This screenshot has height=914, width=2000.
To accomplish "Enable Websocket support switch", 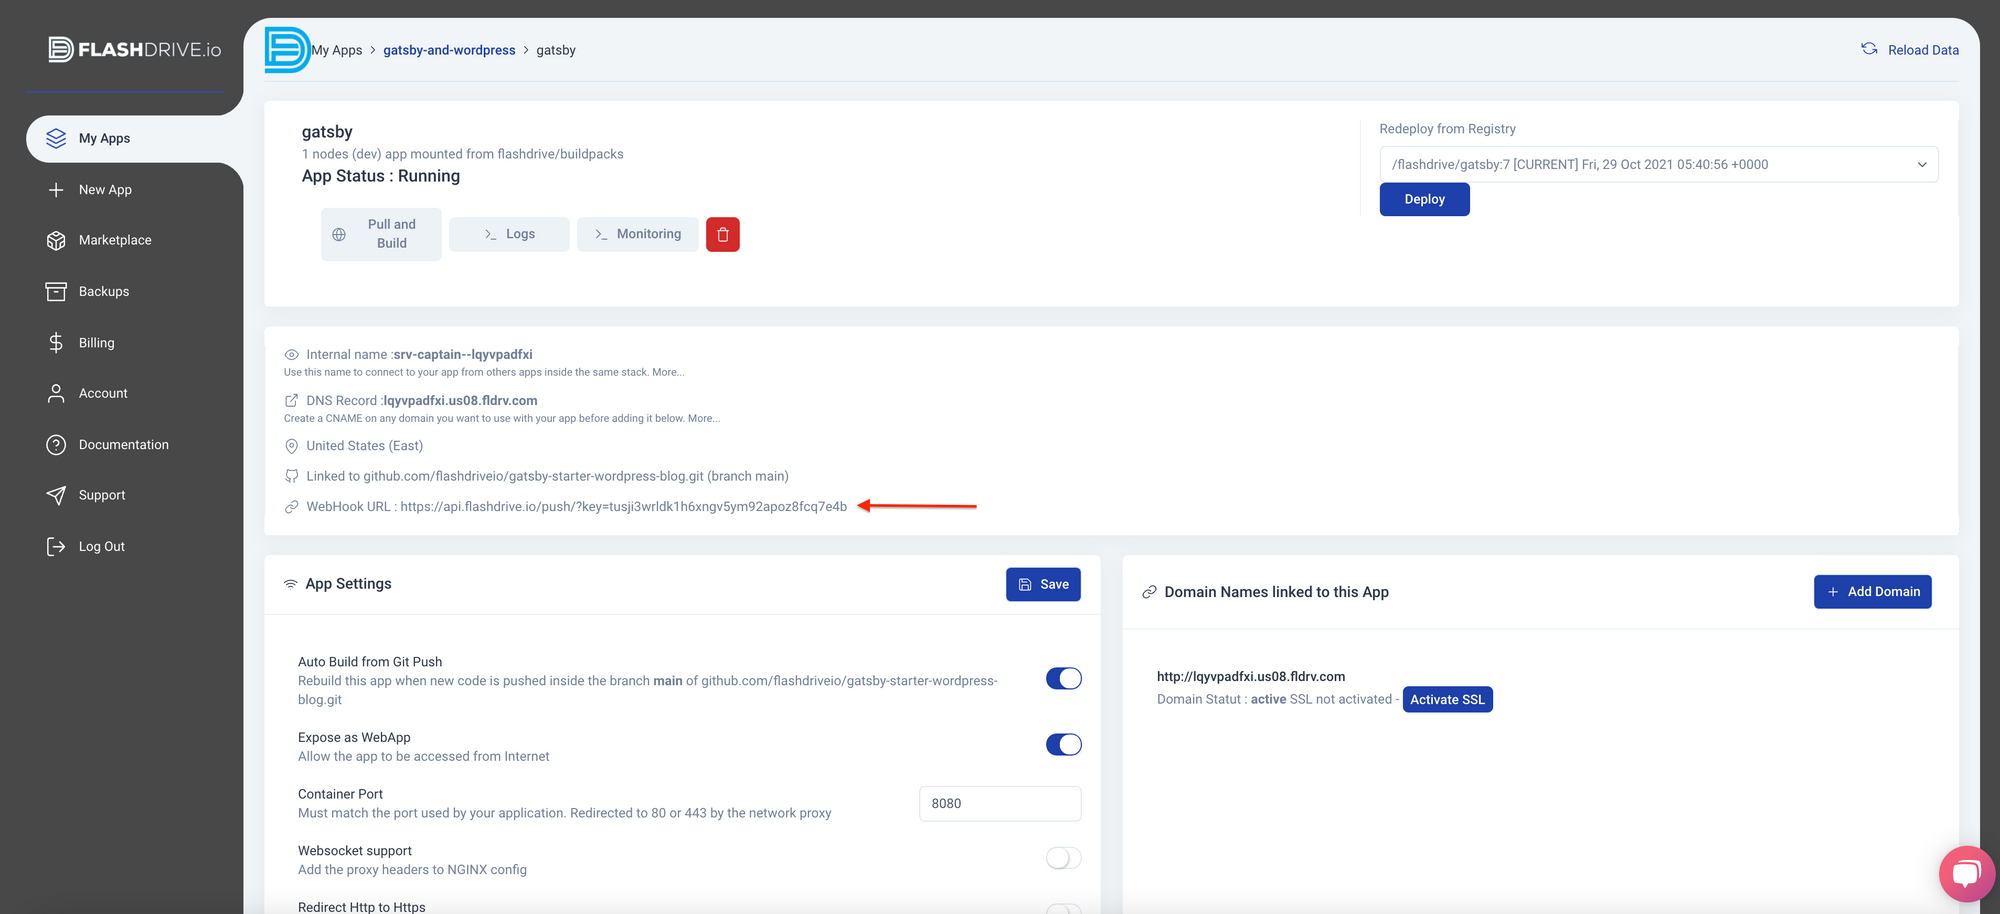I will click(x=1064, y=858).
